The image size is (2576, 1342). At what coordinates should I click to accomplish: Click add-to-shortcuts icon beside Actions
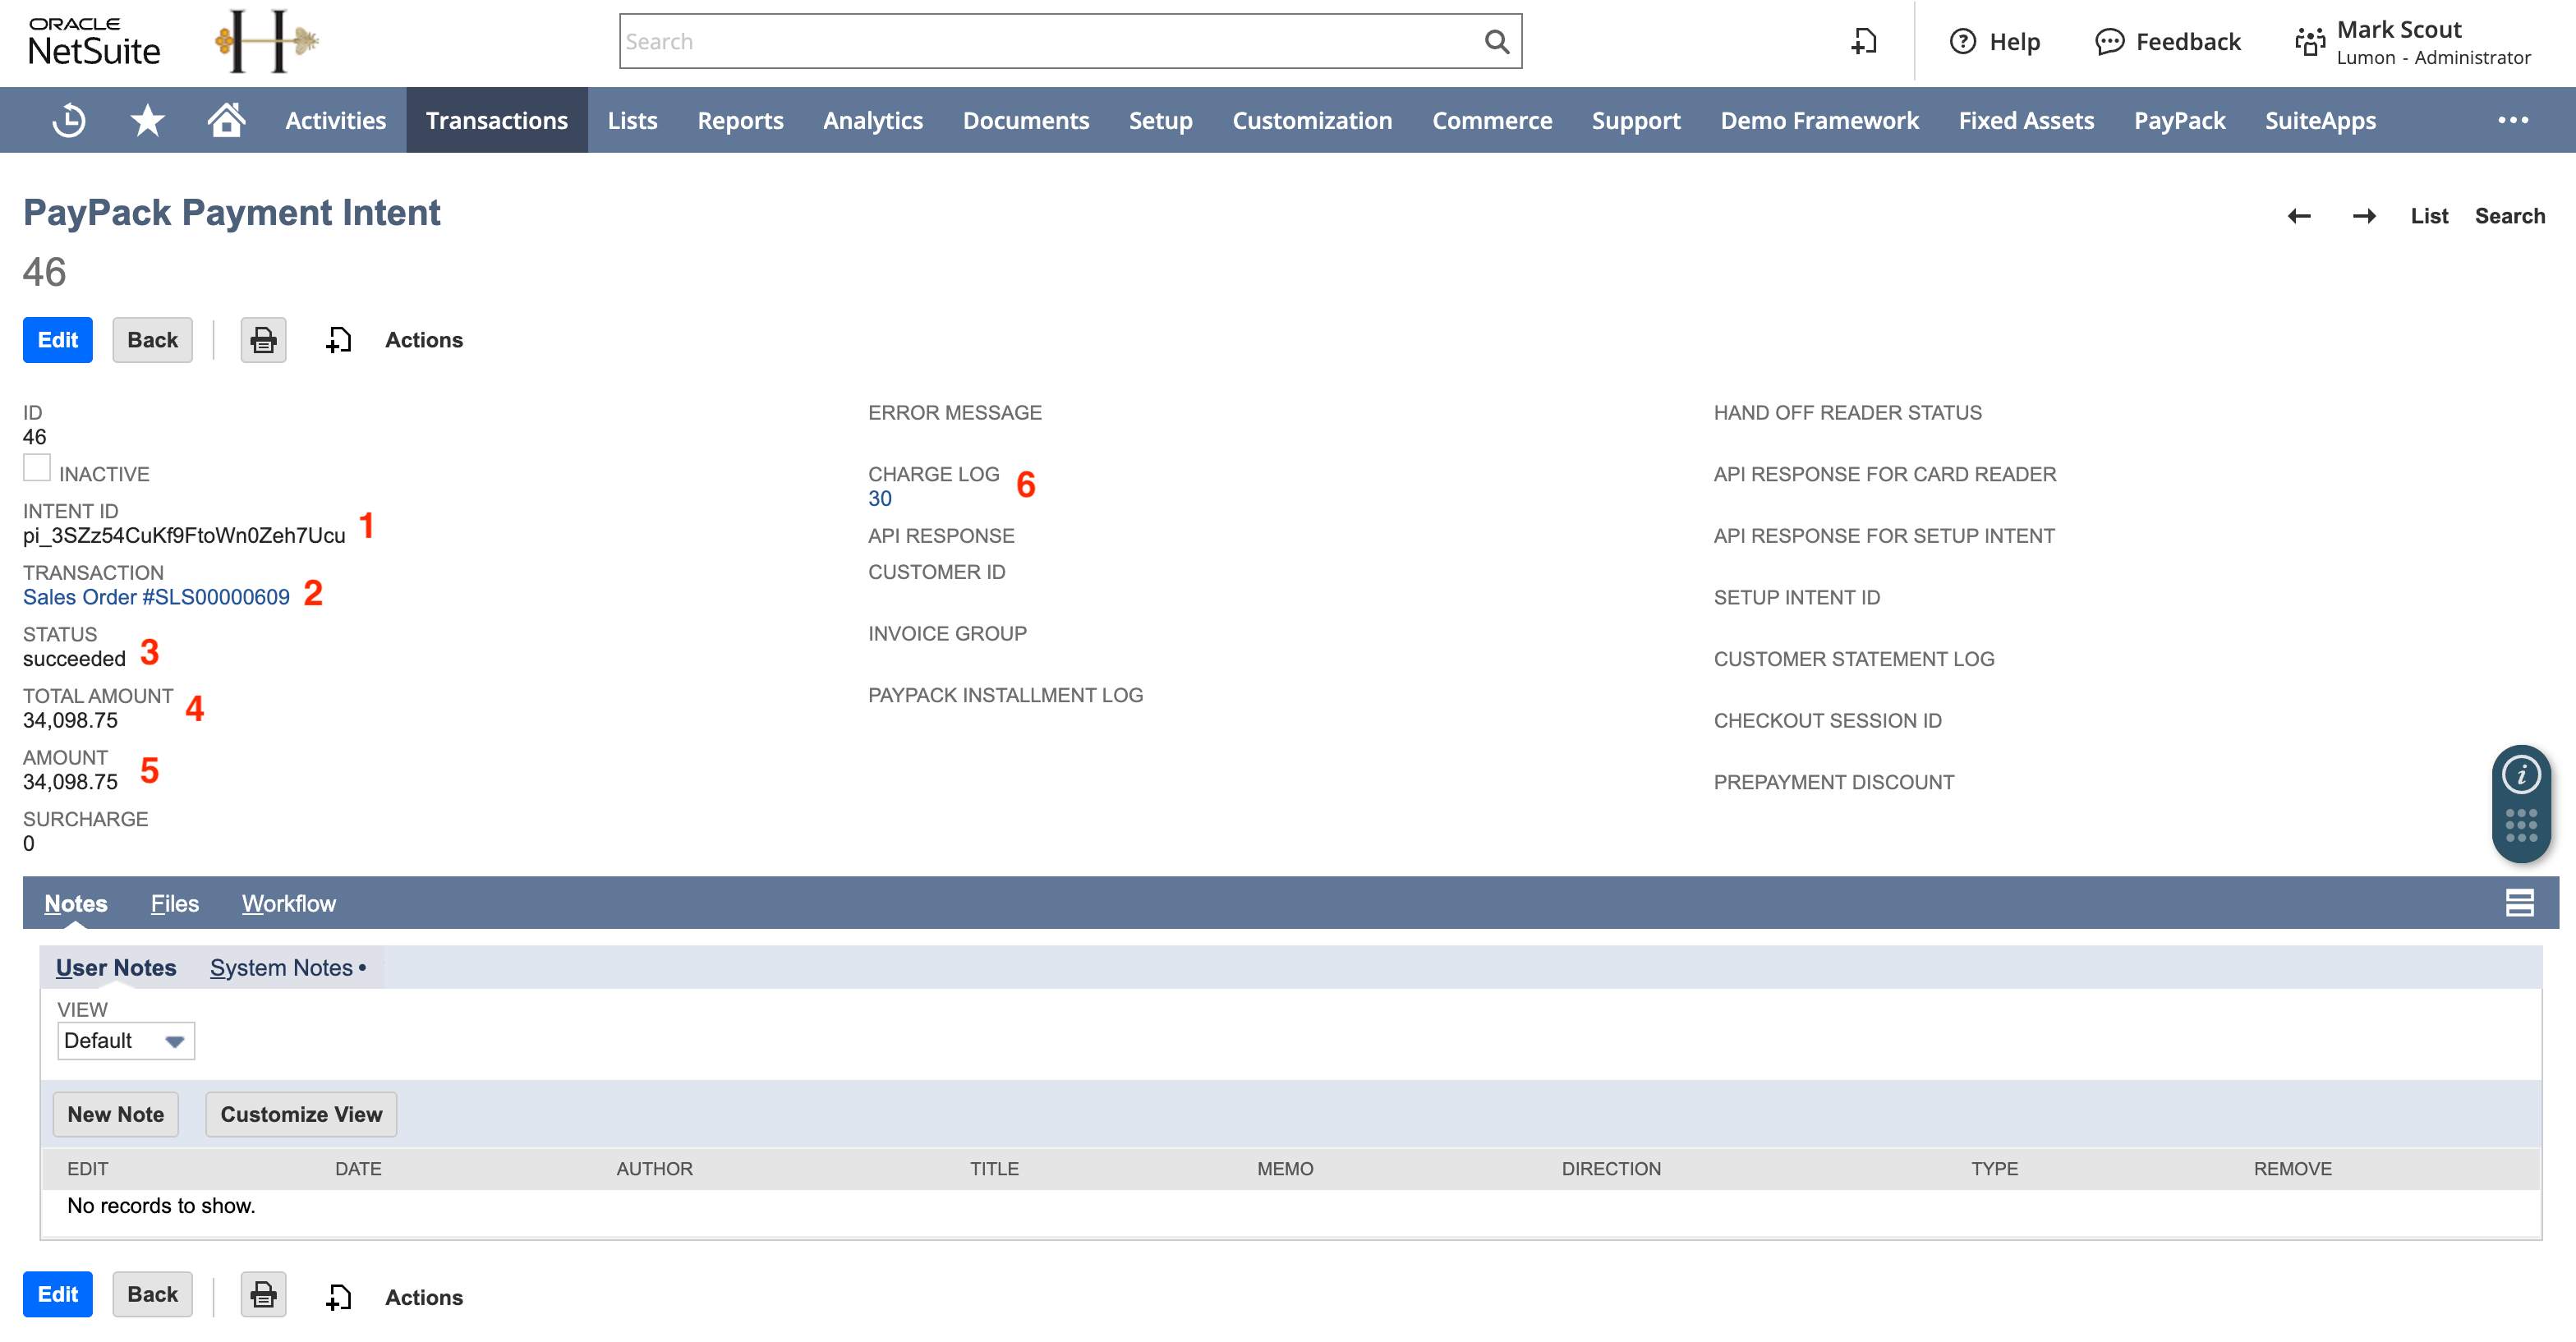click(x=338, y=340)
